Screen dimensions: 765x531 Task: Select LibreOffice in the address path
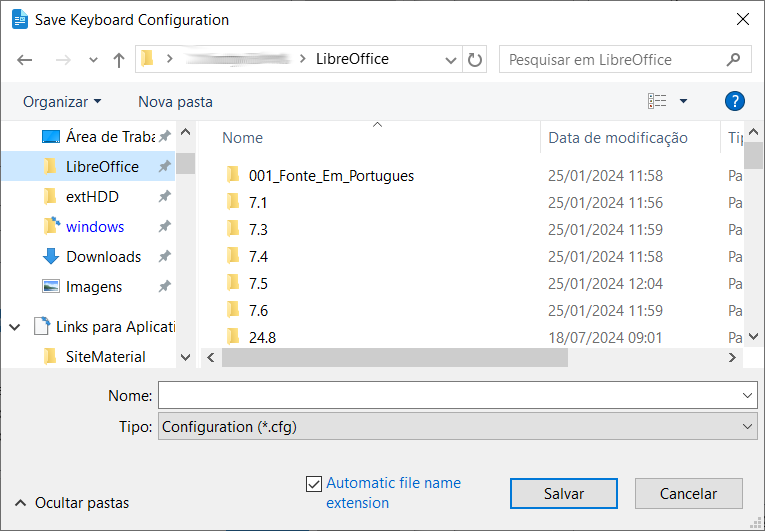click(352, 59)
